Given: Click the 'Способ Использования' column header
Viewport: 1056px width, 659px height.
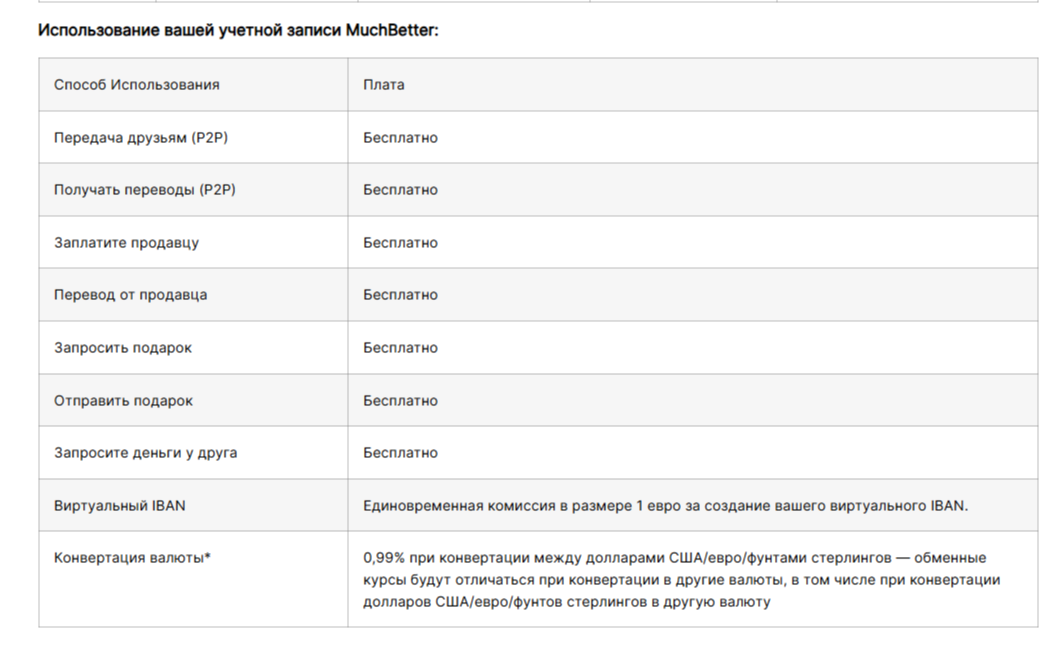Looking at the screenshot, I should click(x=137, y=85).
